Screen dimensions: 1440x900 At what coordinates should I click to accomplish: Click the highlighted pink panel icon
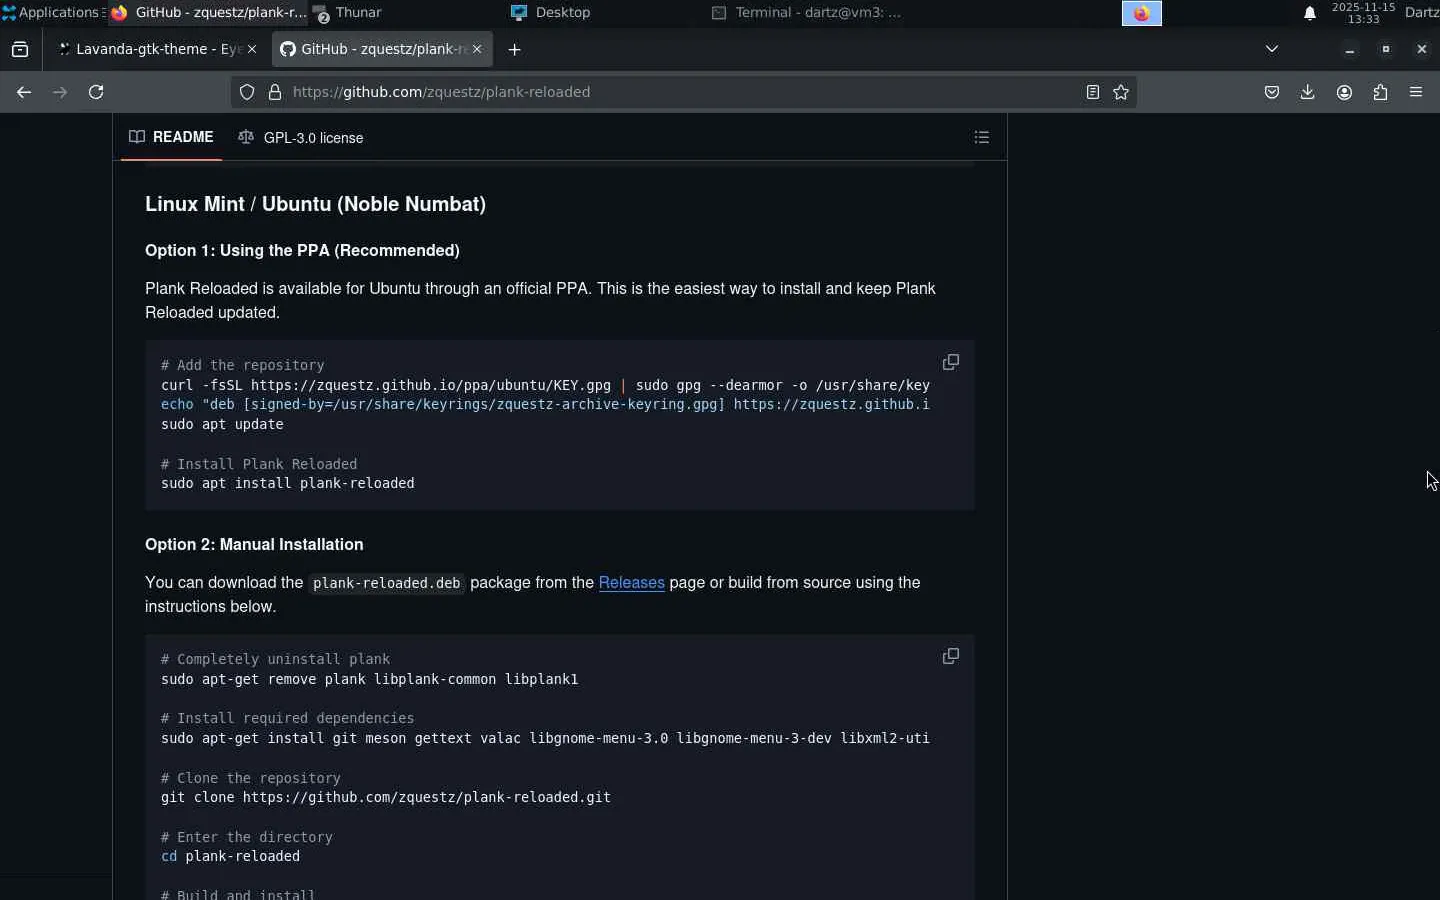[1141, 13]
